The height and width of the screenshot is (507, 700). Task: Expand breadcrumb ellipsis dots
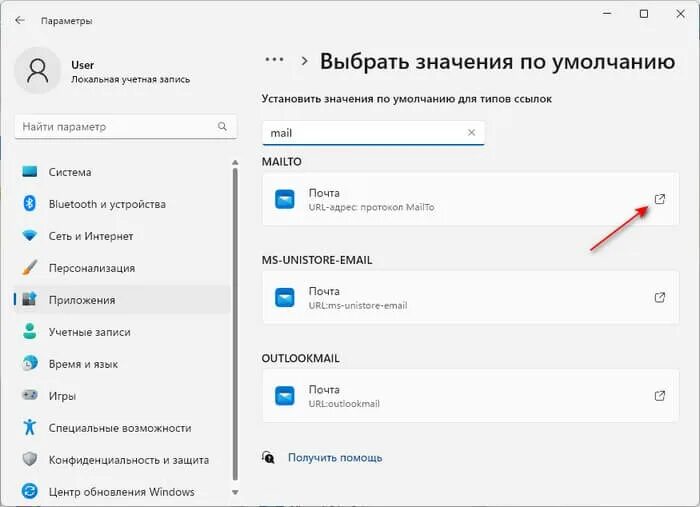pyautogui.click(x=274, y=59)
